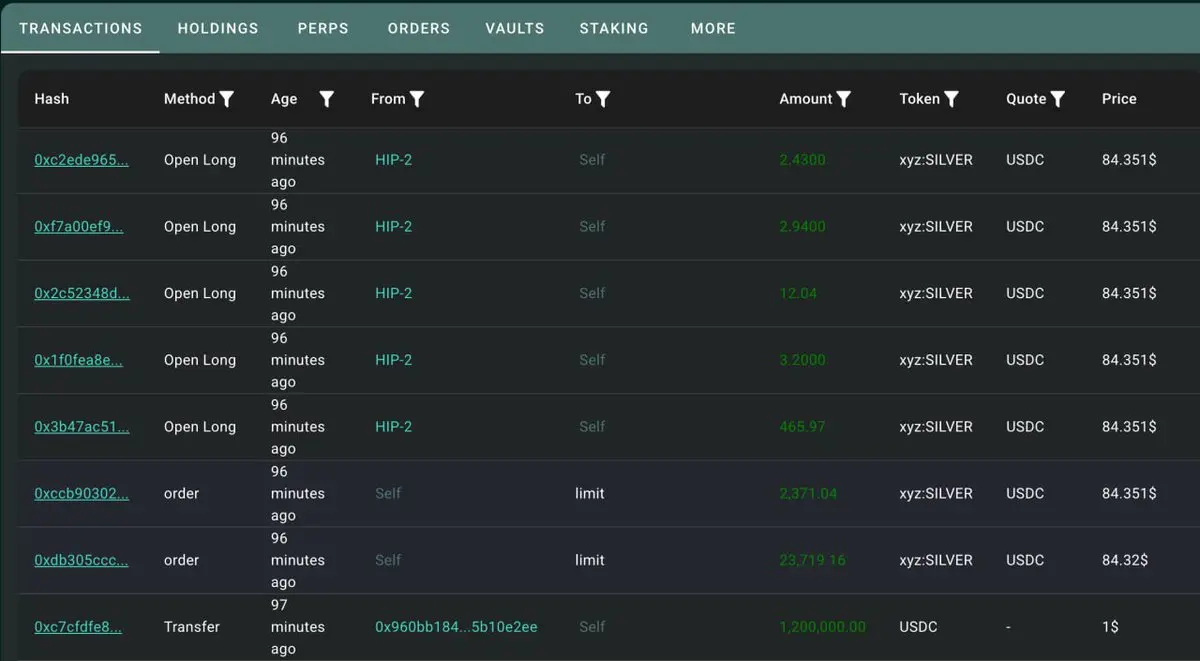Image resolution: width=1200 pixels, height=661 pixels.
Task: Click the Hash column header
Action: (52, 99)
